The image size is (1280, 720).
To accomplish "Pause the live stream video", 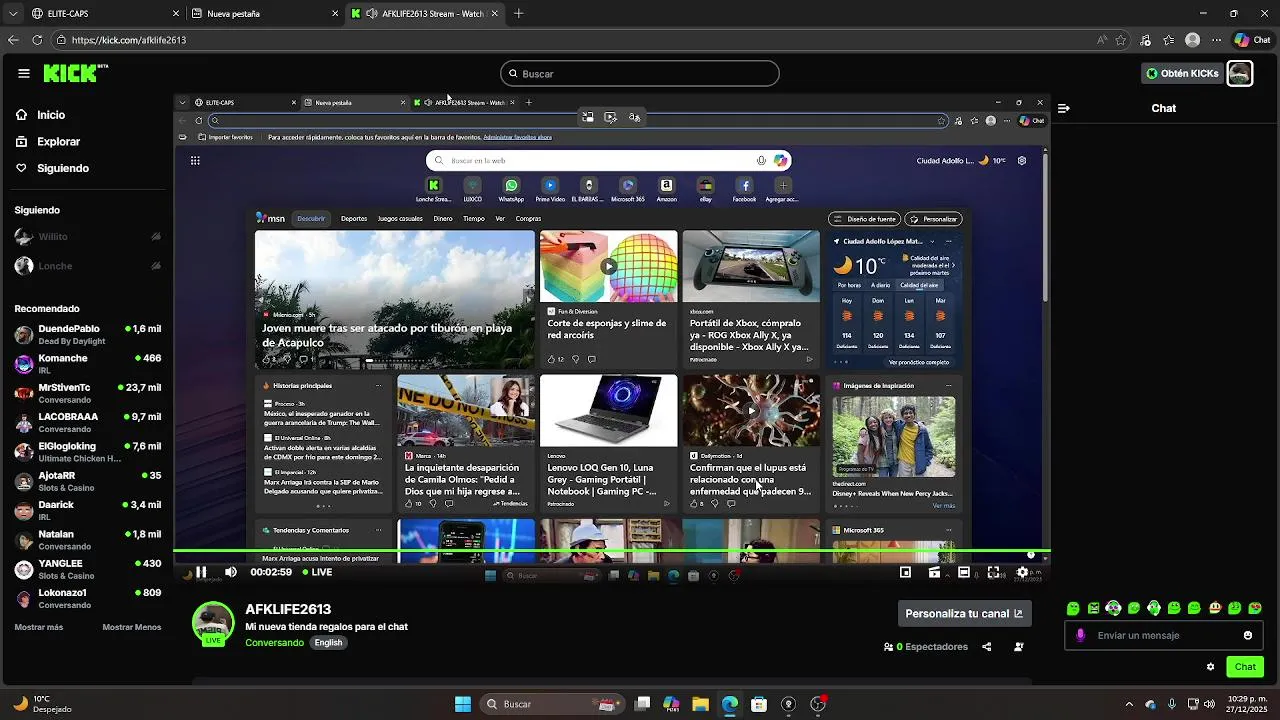I will tap(201, 572).
